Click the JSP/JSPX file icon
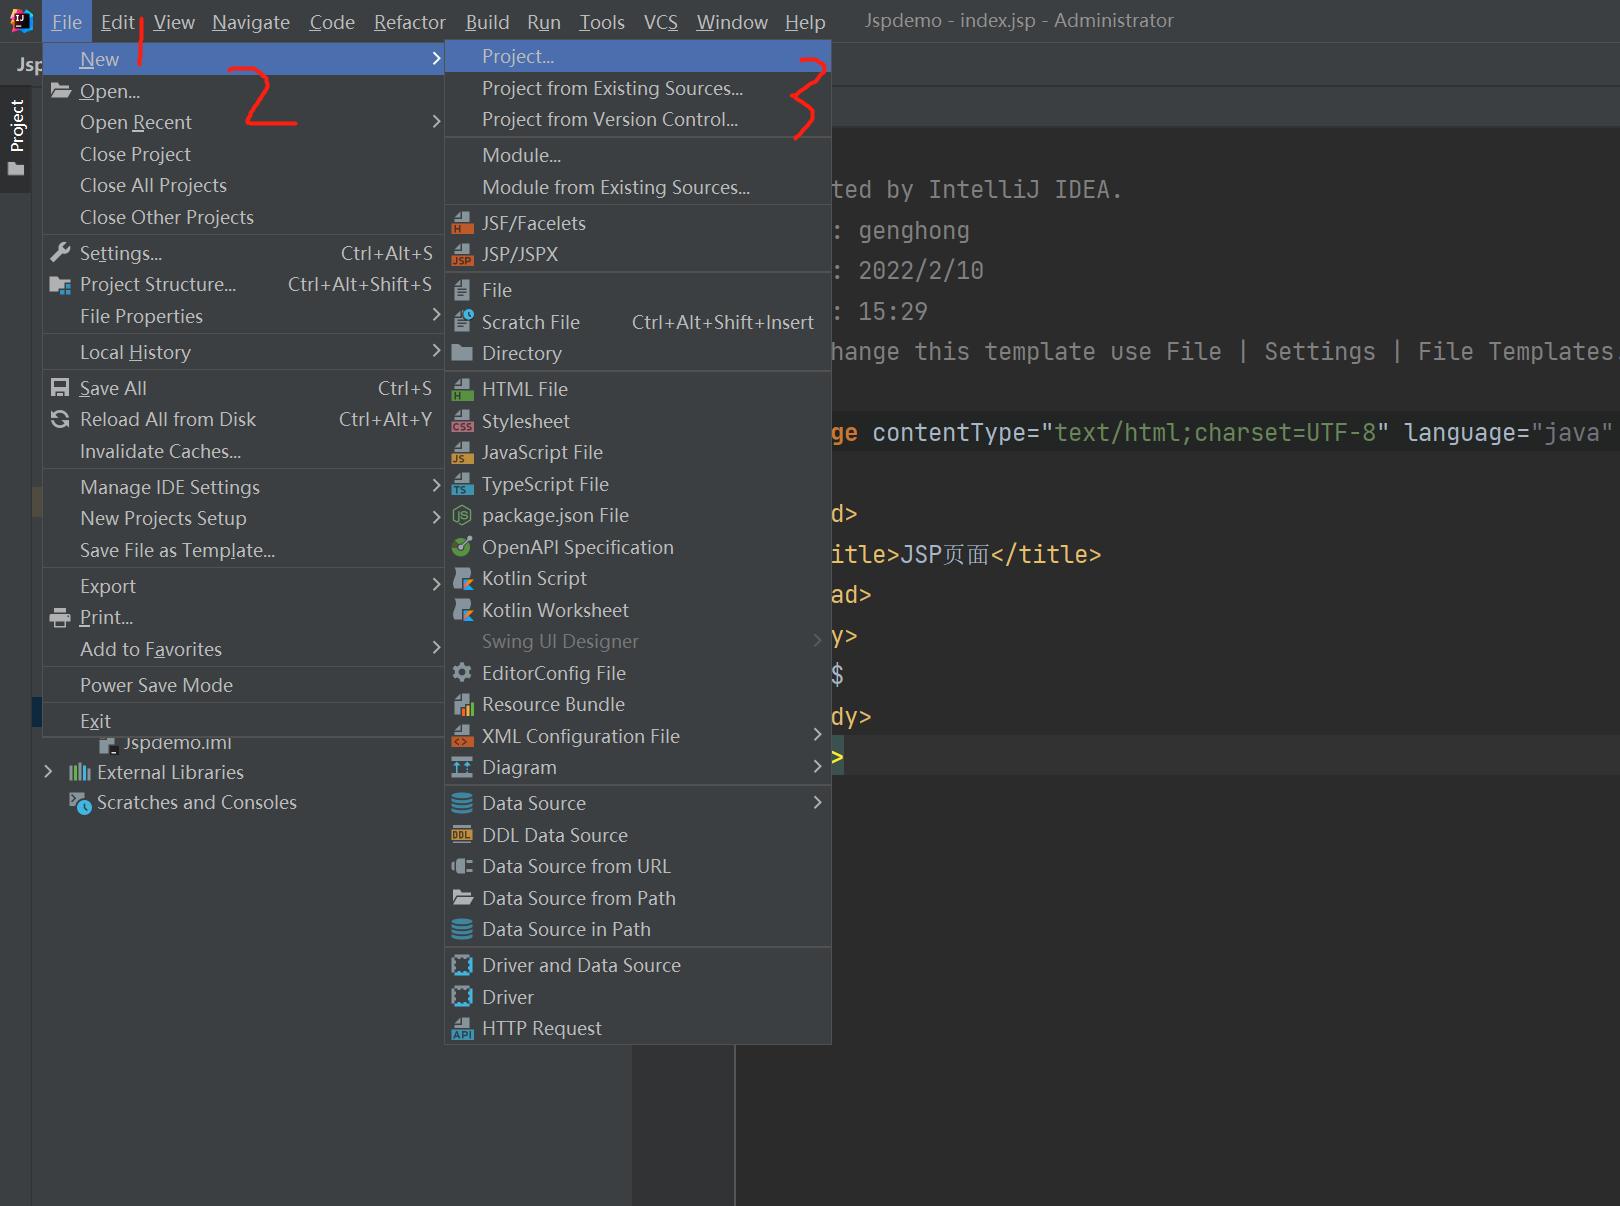The image size is (1620, 1206). [x=462, y=254]
